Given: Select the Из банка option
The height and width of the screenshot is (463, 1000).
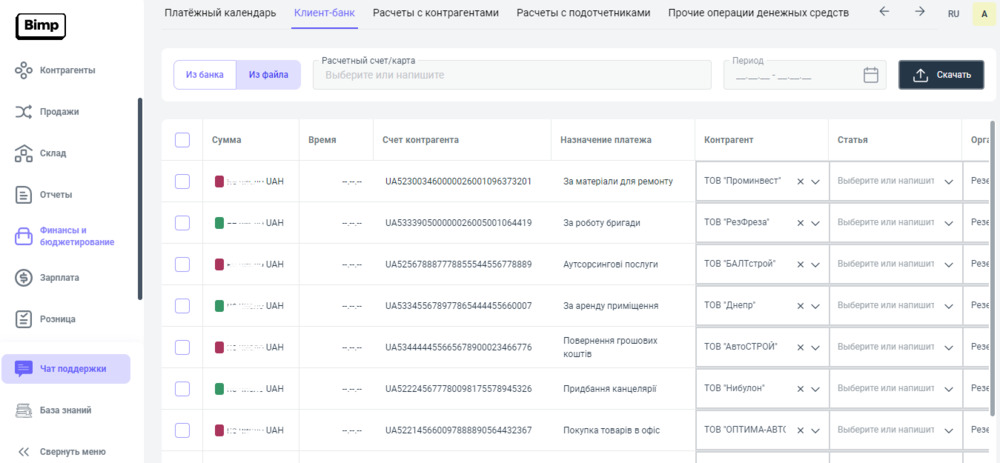Looking at the screenshot, I should (205, 75).
